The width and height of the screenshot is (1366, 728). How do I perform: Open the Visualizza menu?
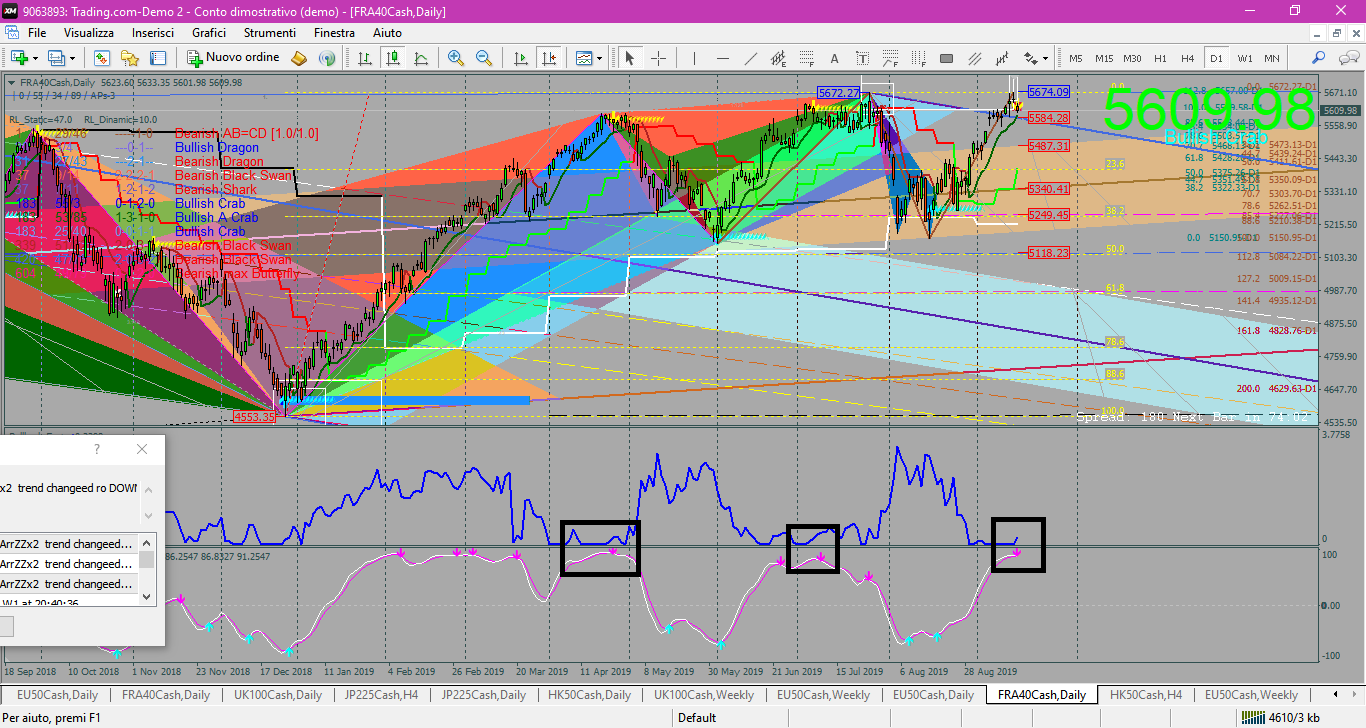pos(89,33)
